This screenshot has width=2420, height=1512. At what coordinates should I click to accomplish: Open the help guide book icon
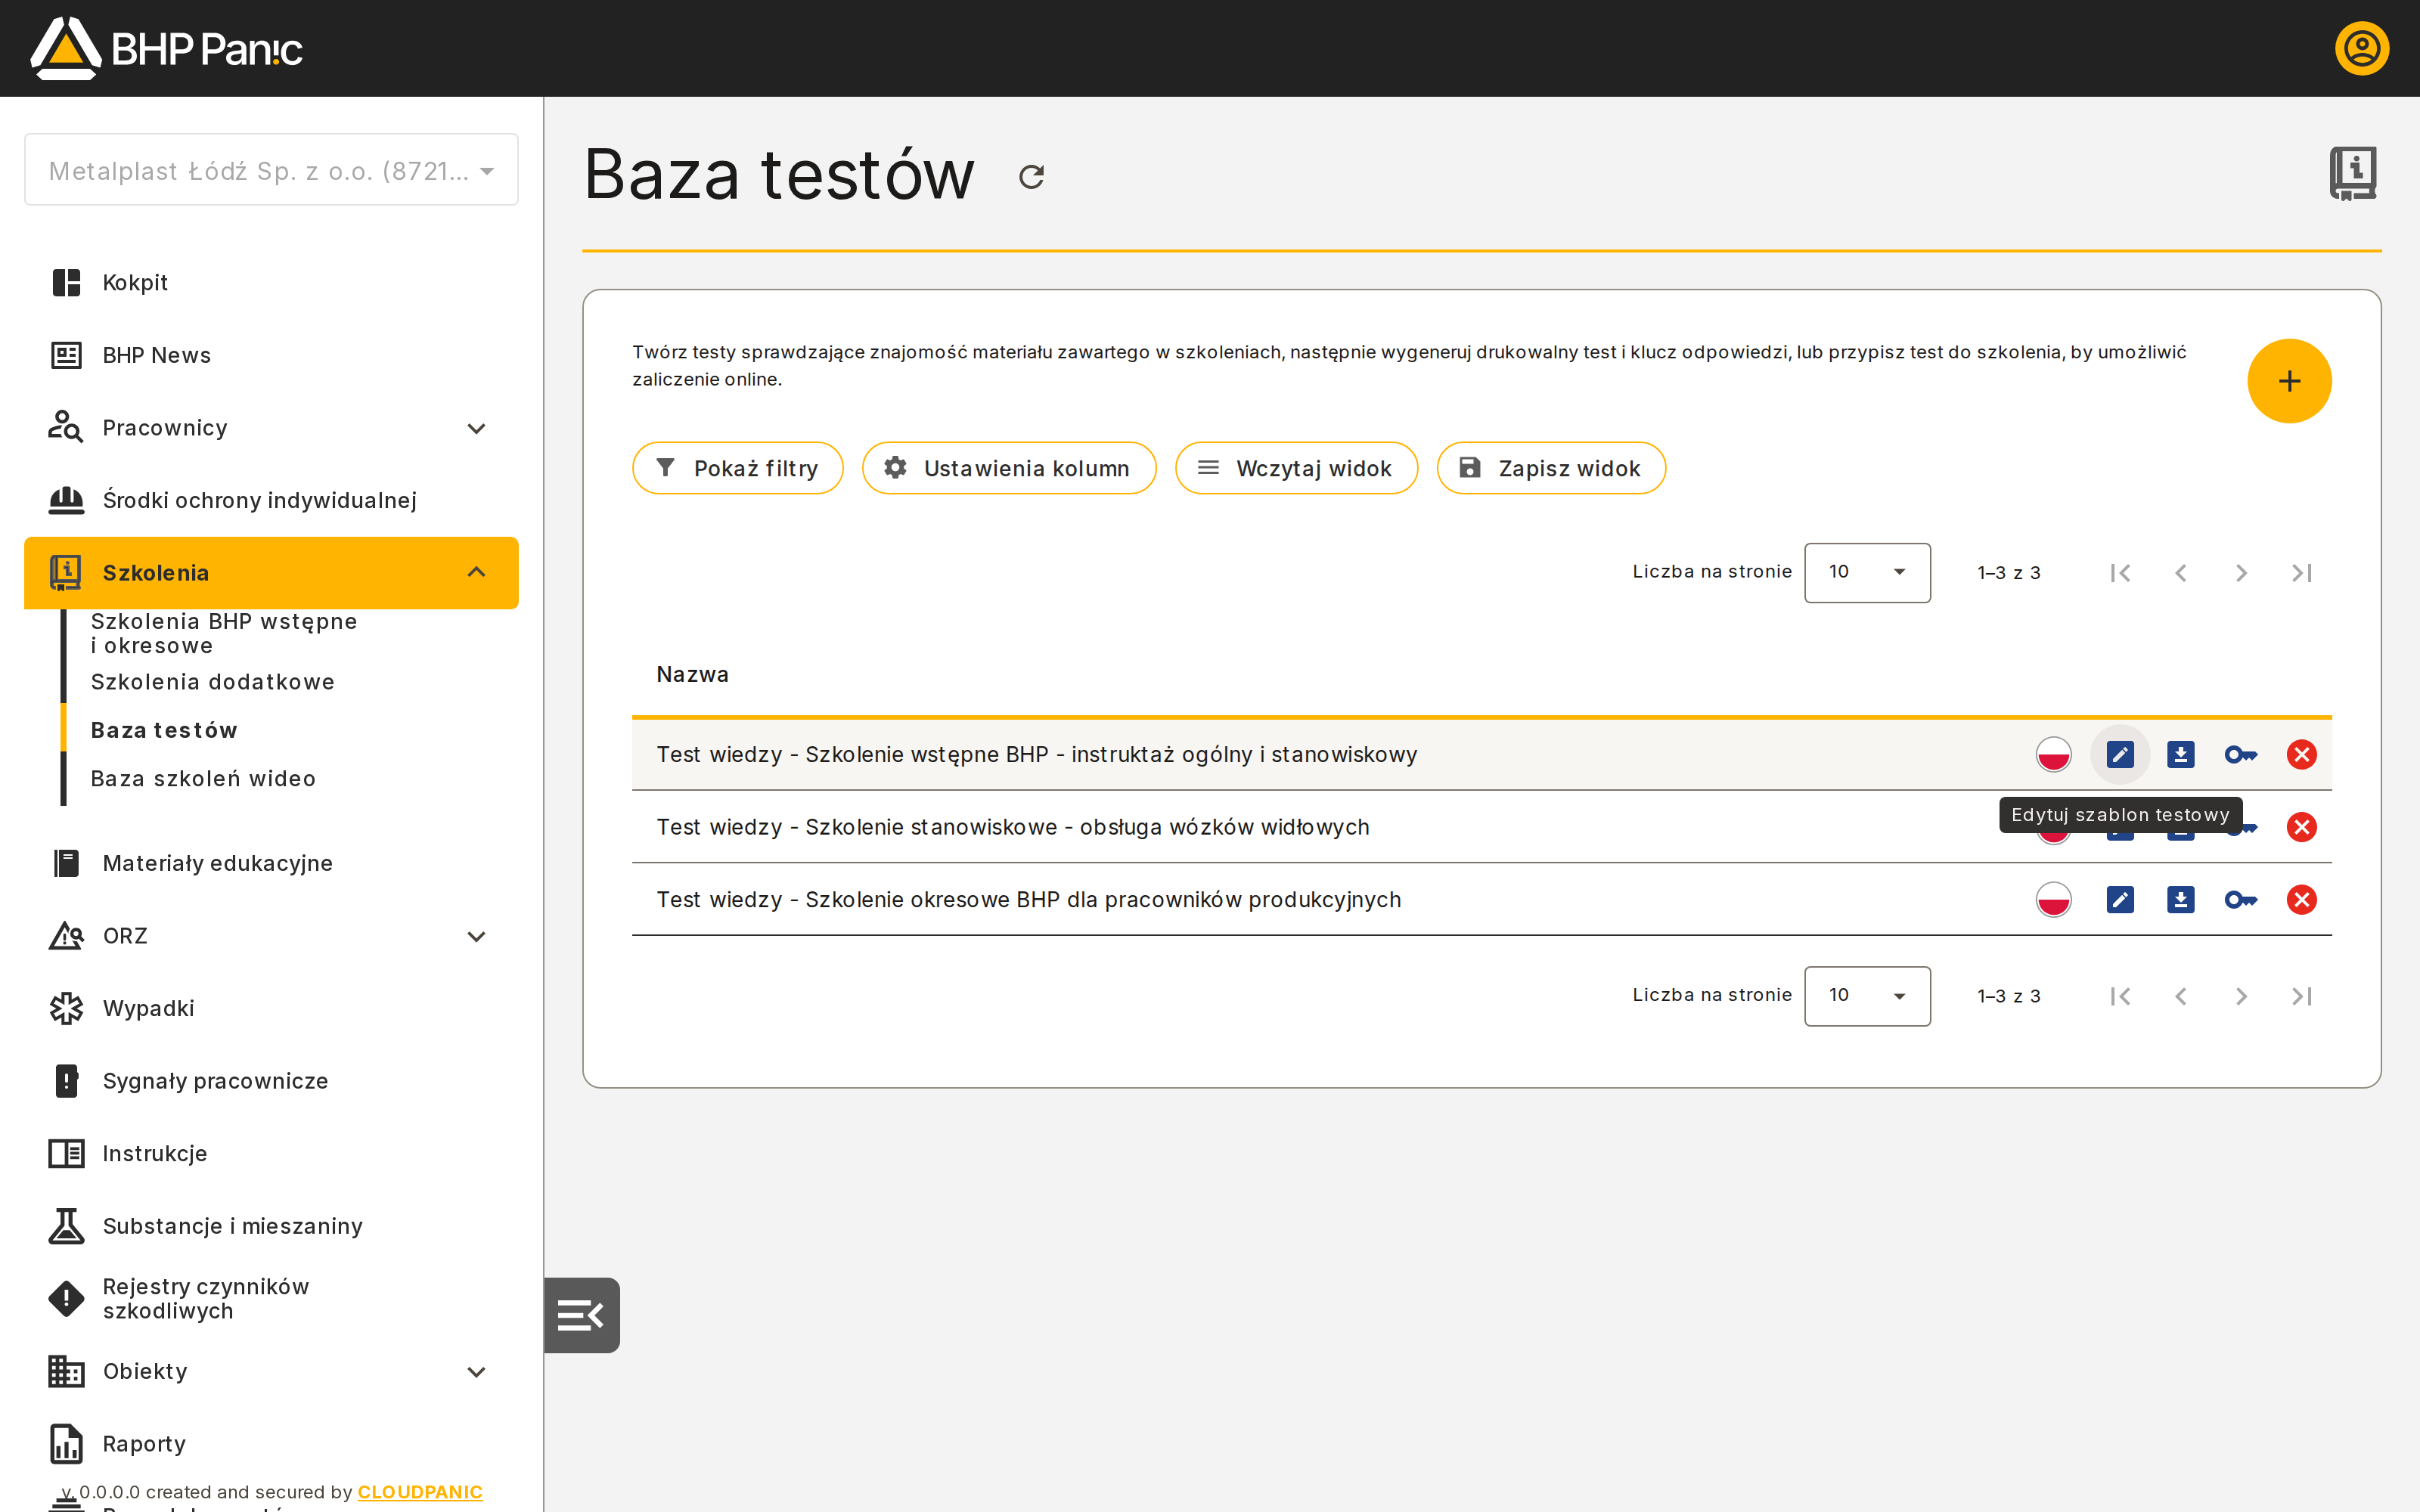2352,174
